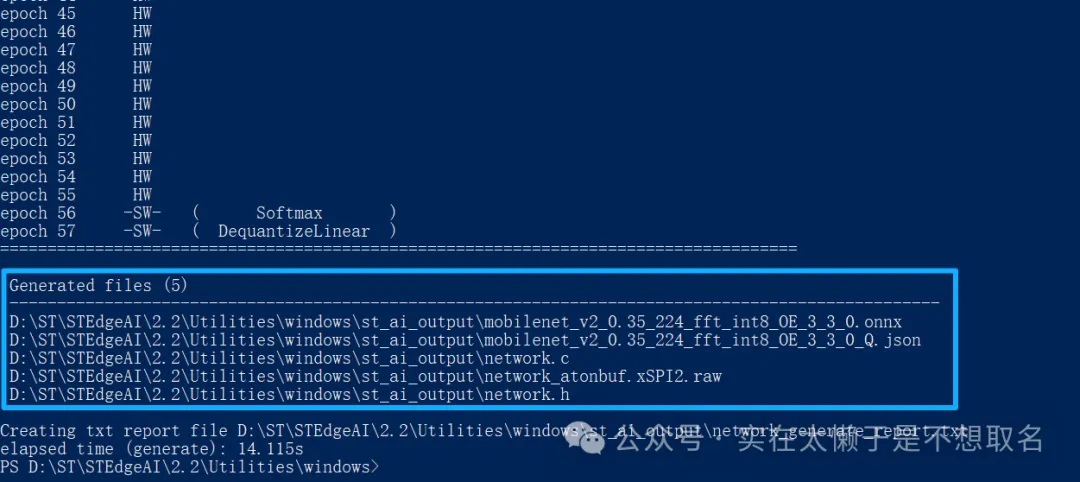The height and width of the screenshot is (482, 1080).
Task: Click the network.h output file path
Action: click(x=289, y=396)
